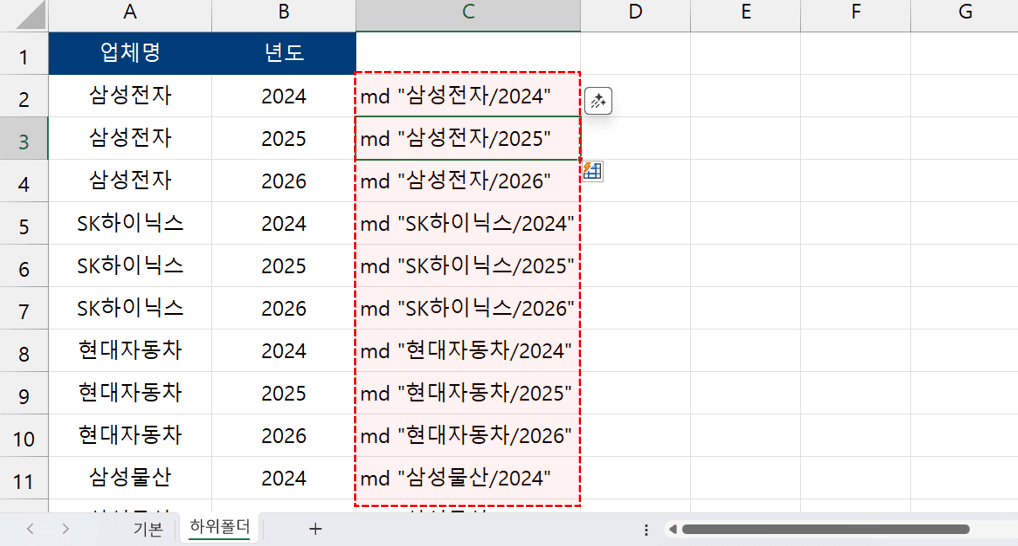Select row 9 header

24,393
